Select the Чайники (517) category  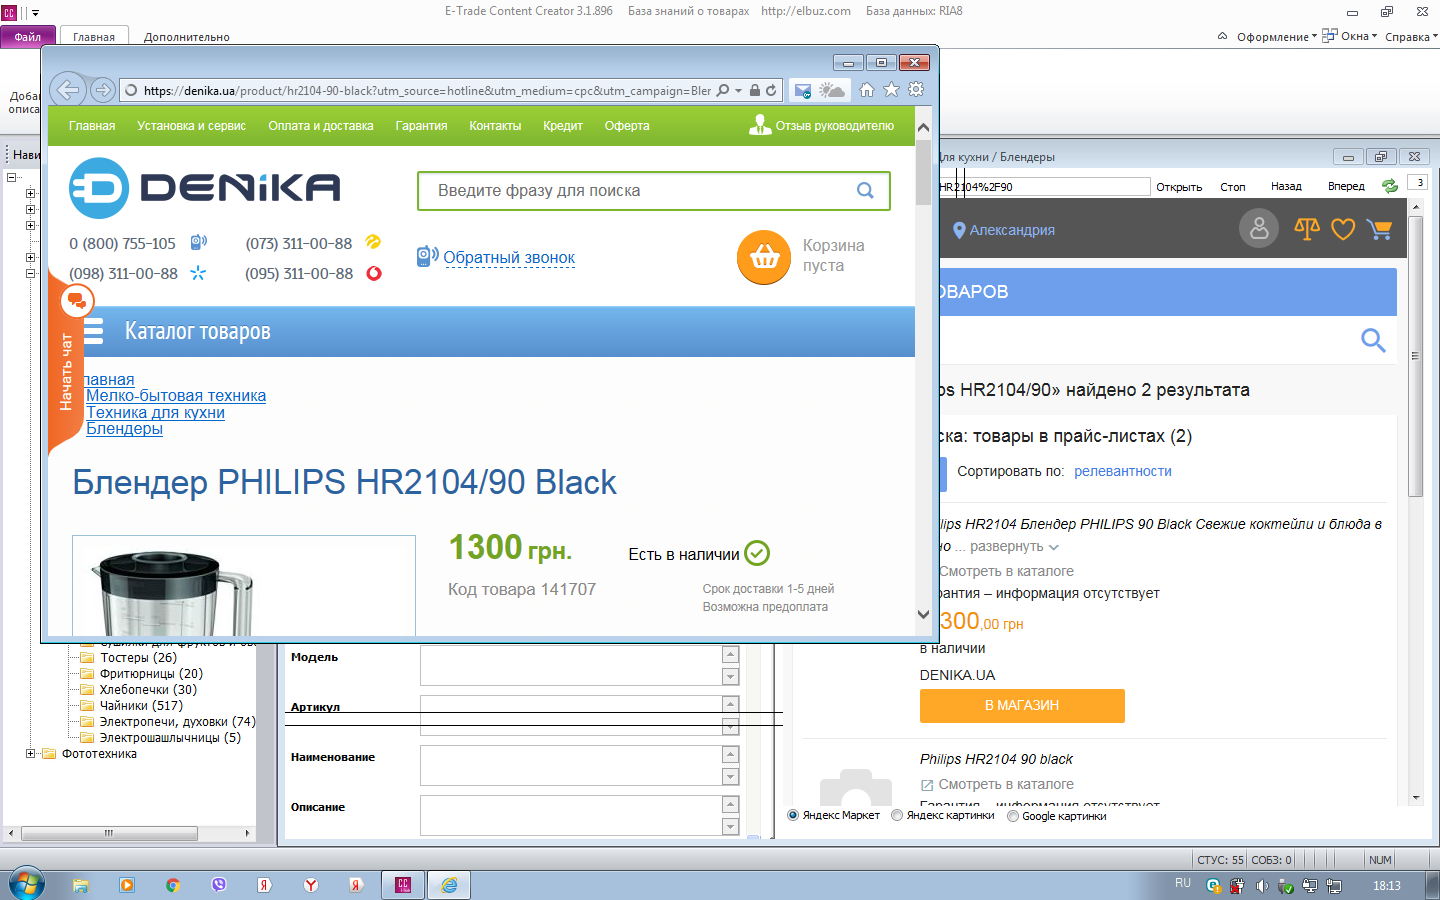click(x=141, y=706)
